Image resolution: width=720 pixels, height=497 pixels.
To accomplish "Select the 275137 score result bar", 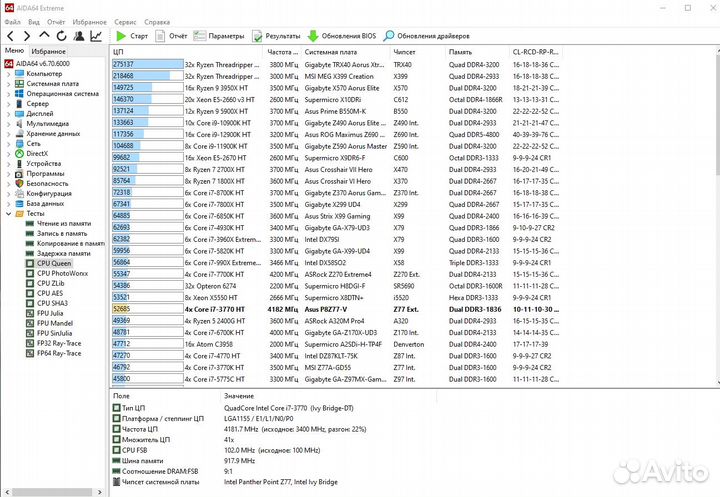I will coord(147,64).
